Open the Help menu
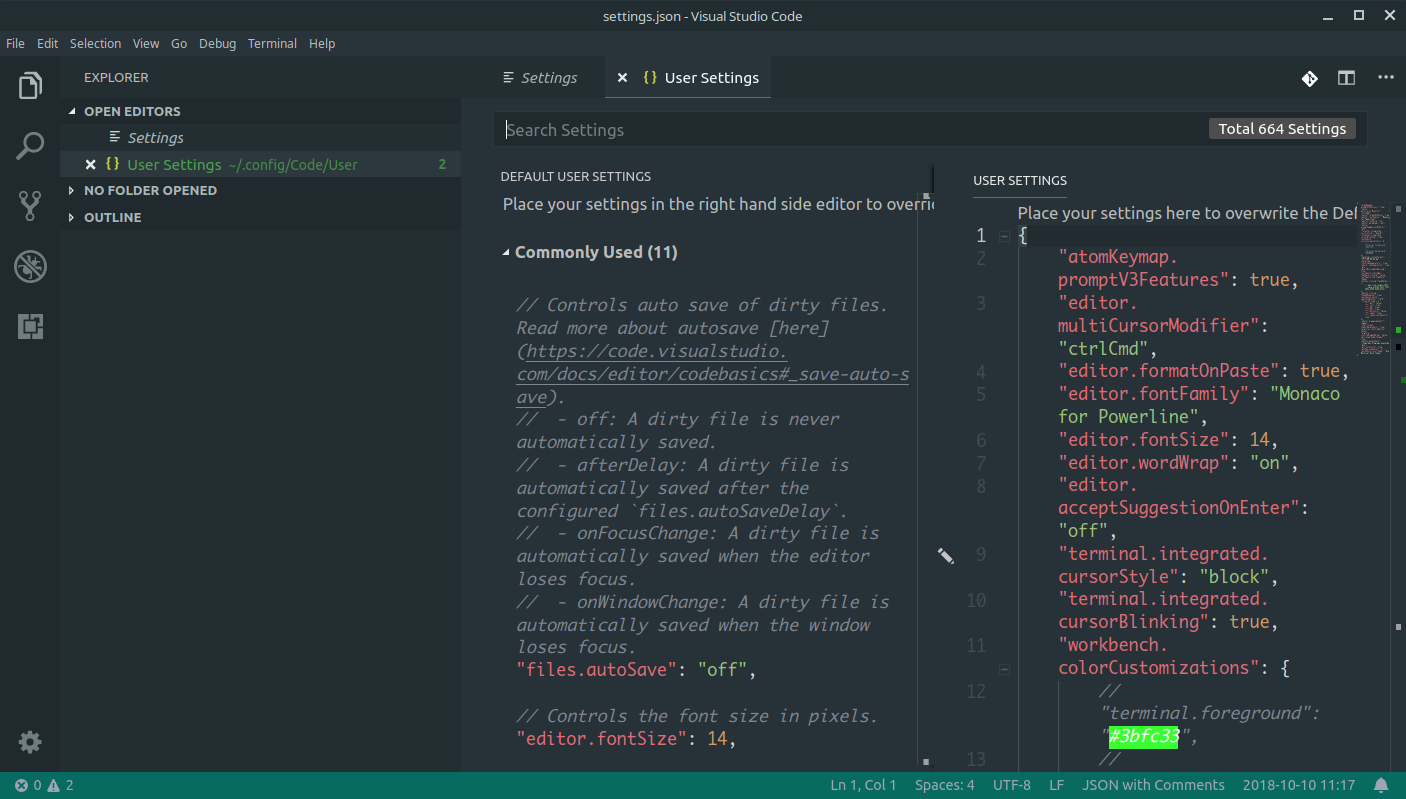The image size is (1406, 799). click(322, 44)
